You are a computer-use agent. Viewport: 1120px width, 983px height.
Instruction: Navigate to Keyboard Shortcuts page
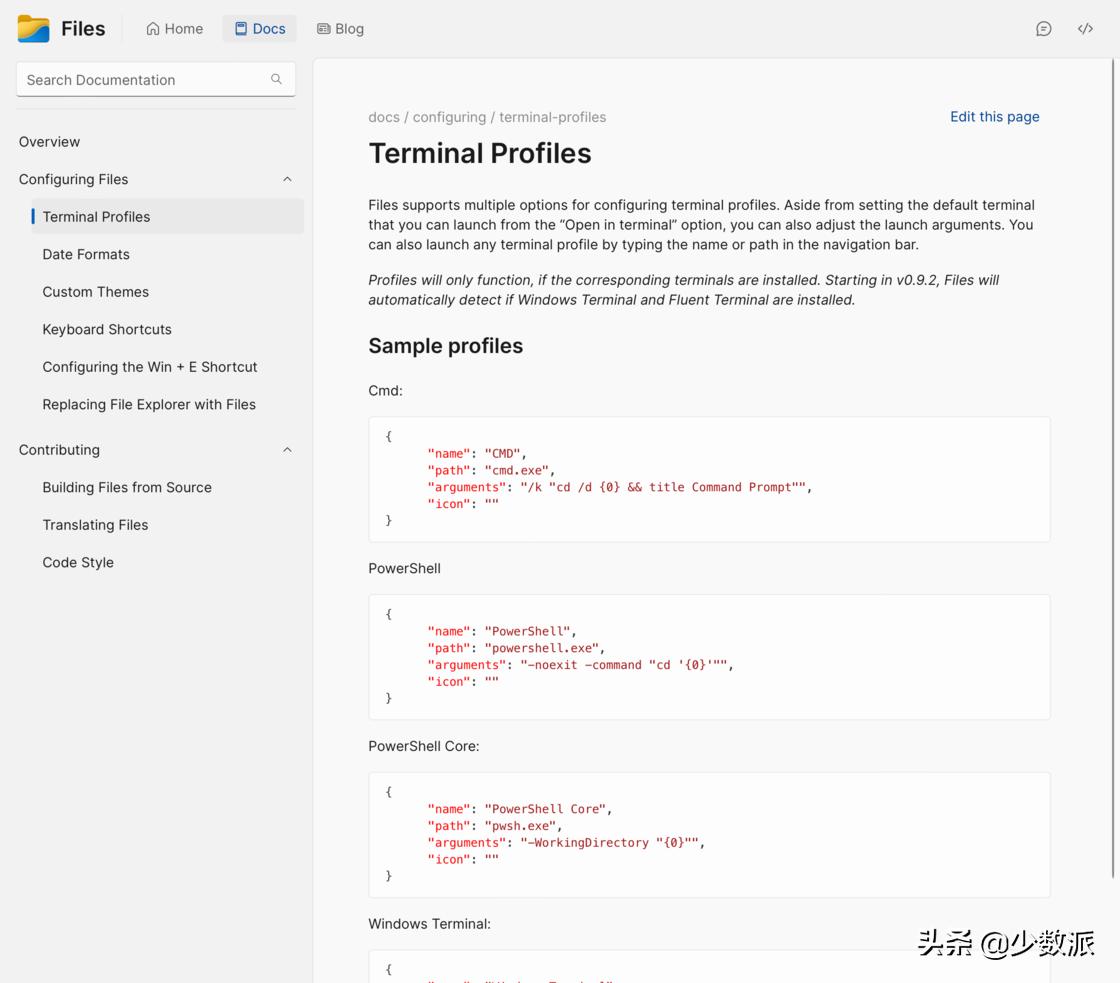point(107,329)
